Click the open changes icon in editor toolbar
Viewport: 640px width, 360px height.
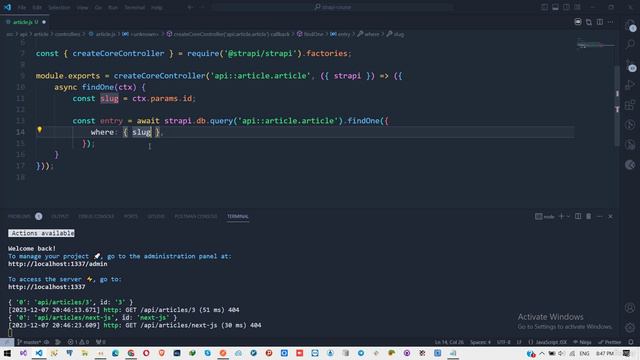(589, 22)
